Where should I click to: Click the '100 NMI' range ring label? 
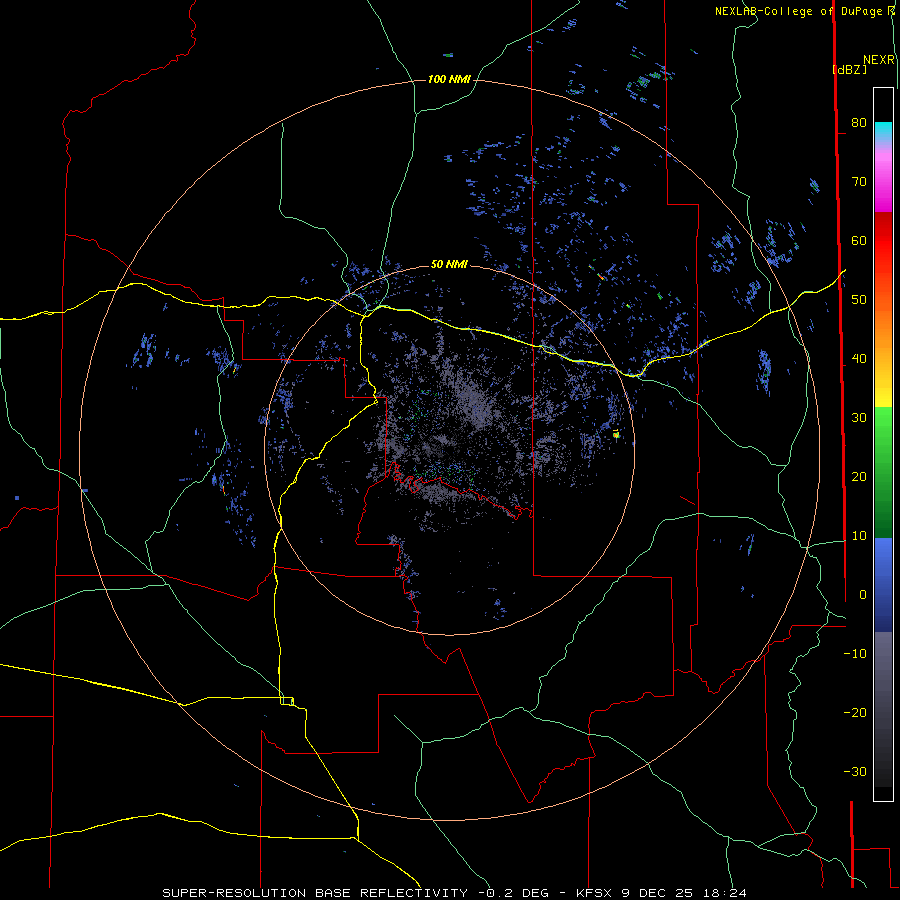(449, 79)
